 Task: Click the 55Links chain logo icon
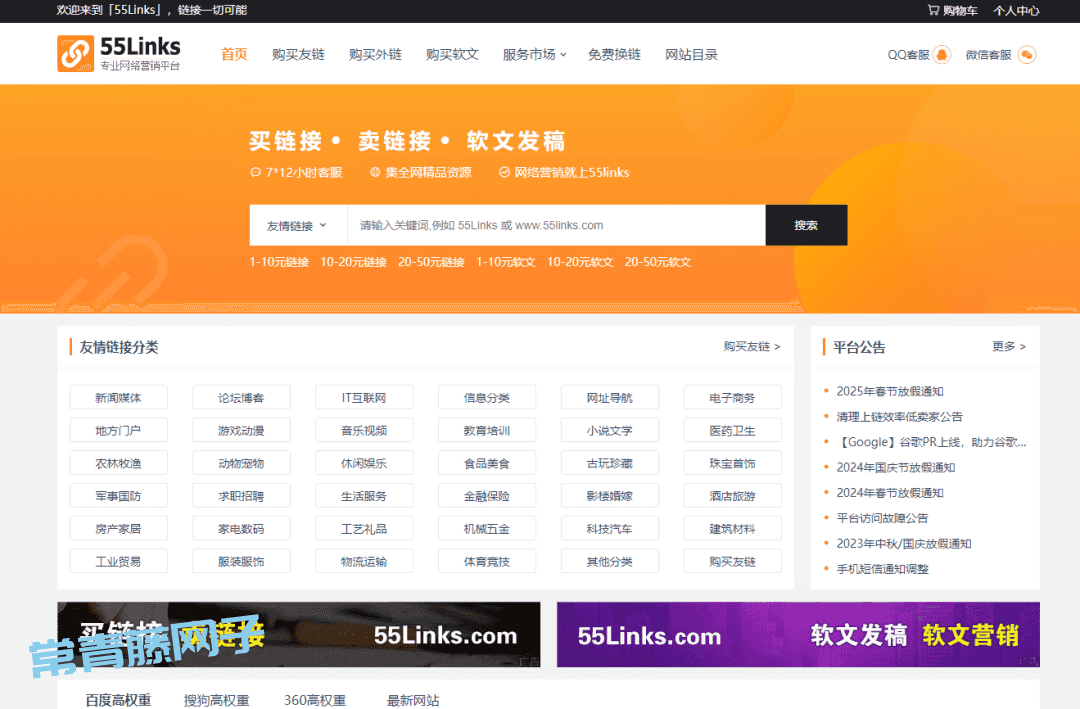point(75,54)
